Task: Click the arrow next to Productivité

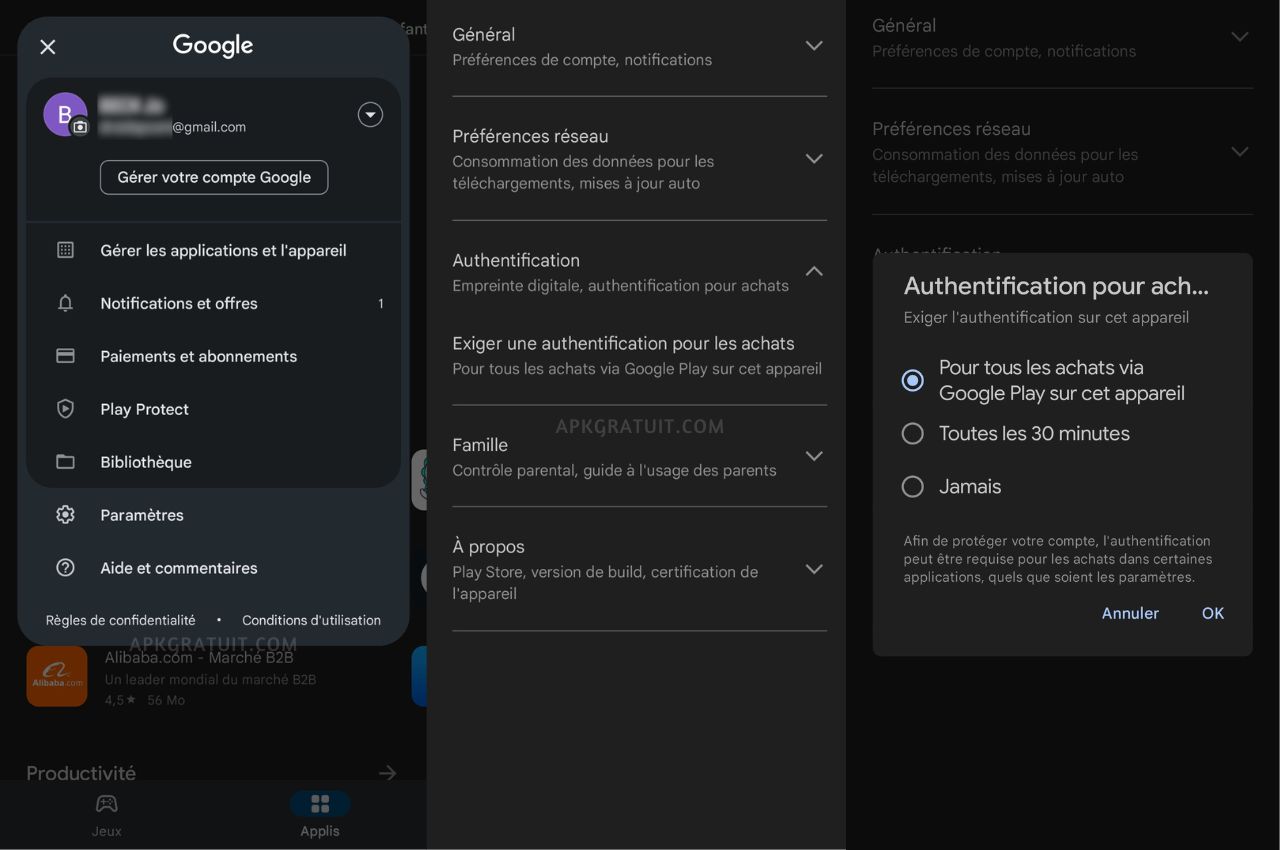Action: (388, 773)
